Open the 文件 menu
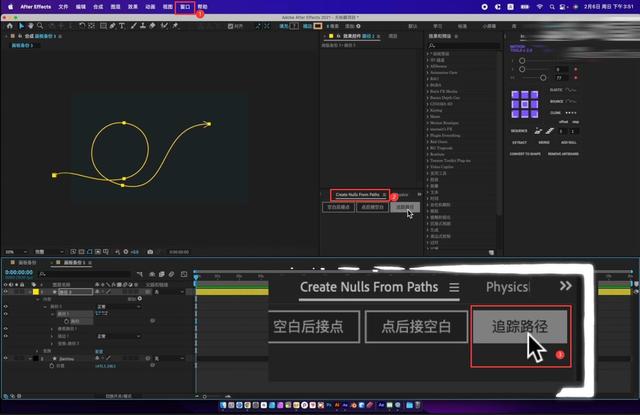640x415 pixels. coord(63,7)
